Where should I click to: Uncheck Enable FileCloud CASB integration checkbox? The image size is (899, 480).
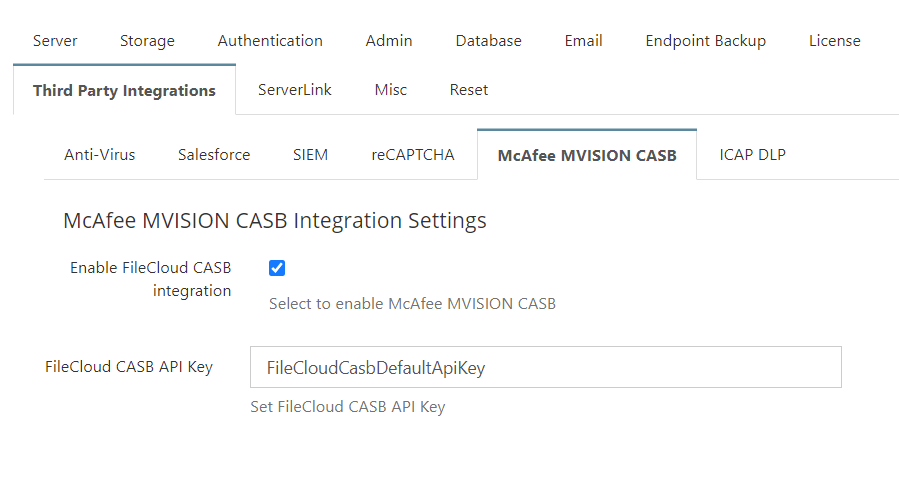point(277,268)
